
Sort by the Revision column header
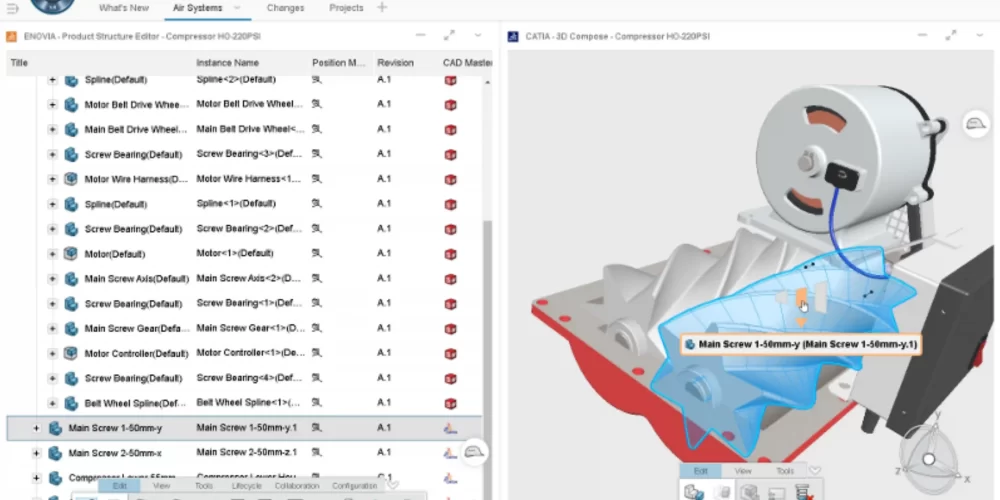click(395, 62)
